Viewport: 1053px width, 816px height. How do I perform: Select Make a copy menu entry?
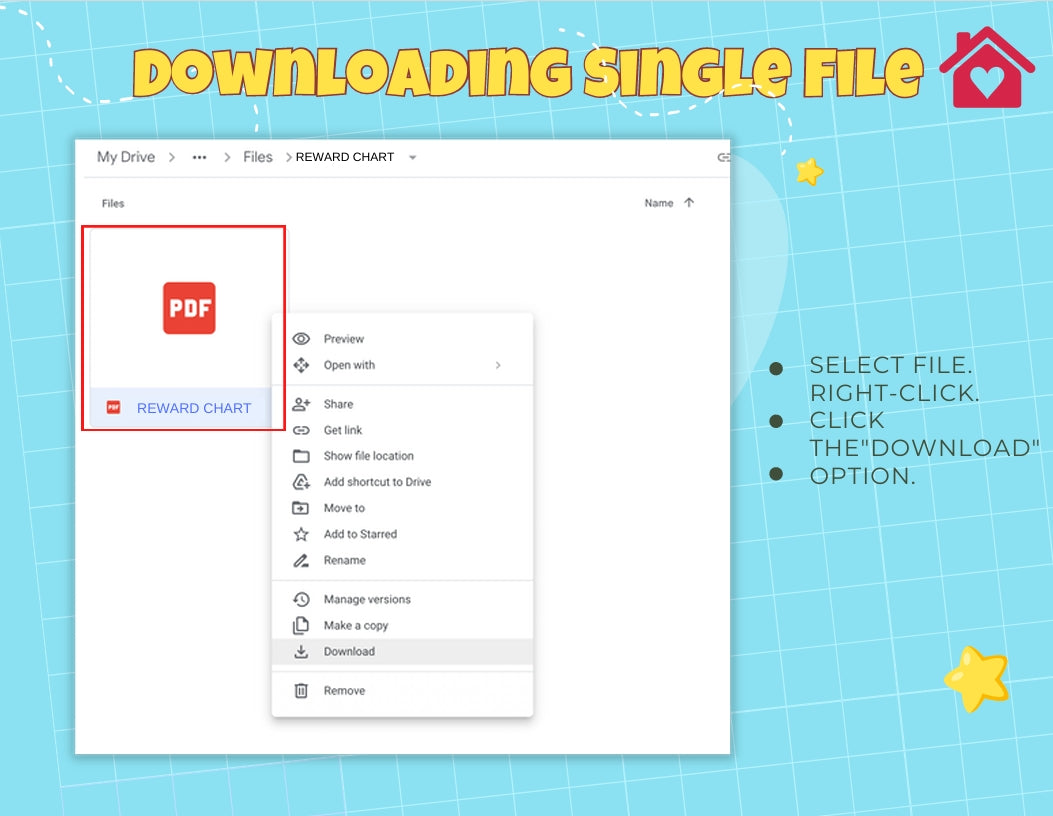point(355,625)
